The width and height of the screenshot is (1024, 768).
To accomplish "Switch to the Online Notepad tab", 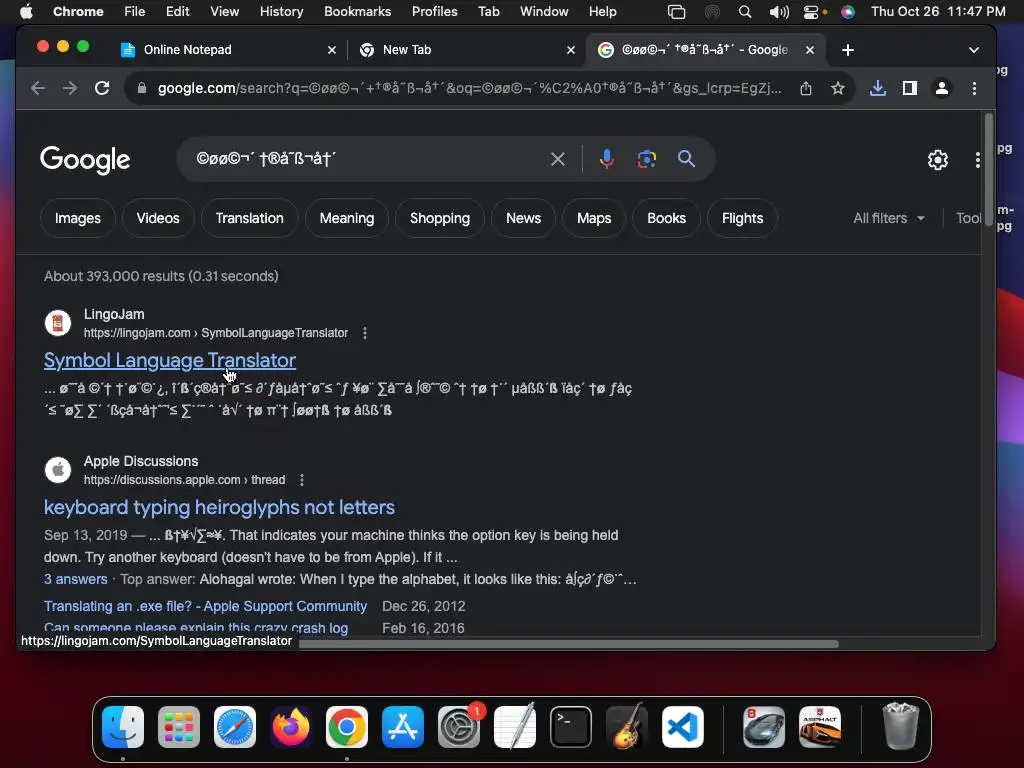I will click(x=229, y=50).
